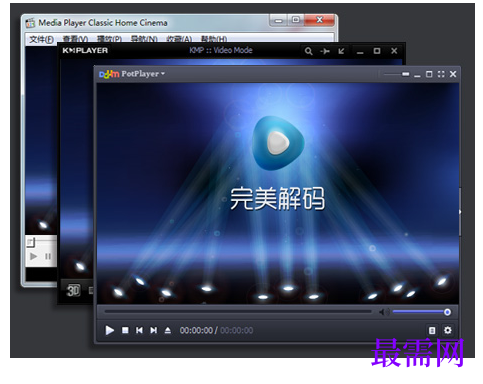
Task: Click the KMP :: Video Mode title
Action: 221,50
